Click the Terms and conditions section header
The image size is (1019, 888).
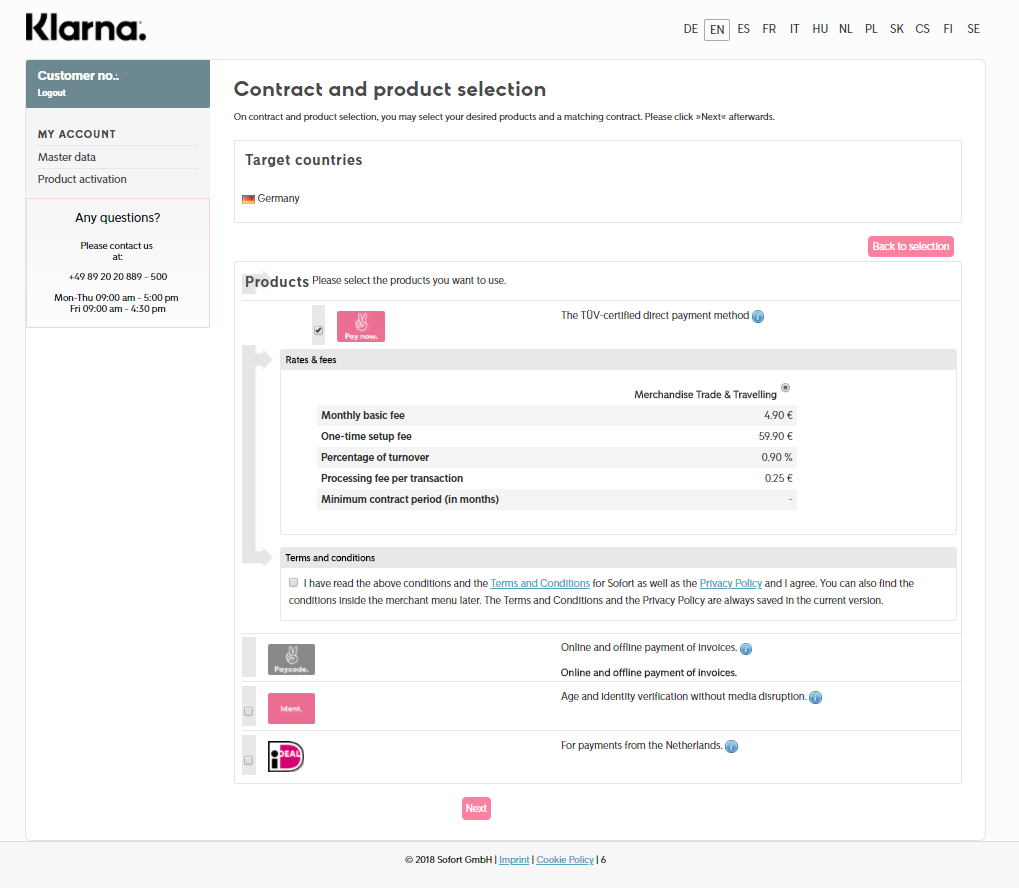[618, 558]
